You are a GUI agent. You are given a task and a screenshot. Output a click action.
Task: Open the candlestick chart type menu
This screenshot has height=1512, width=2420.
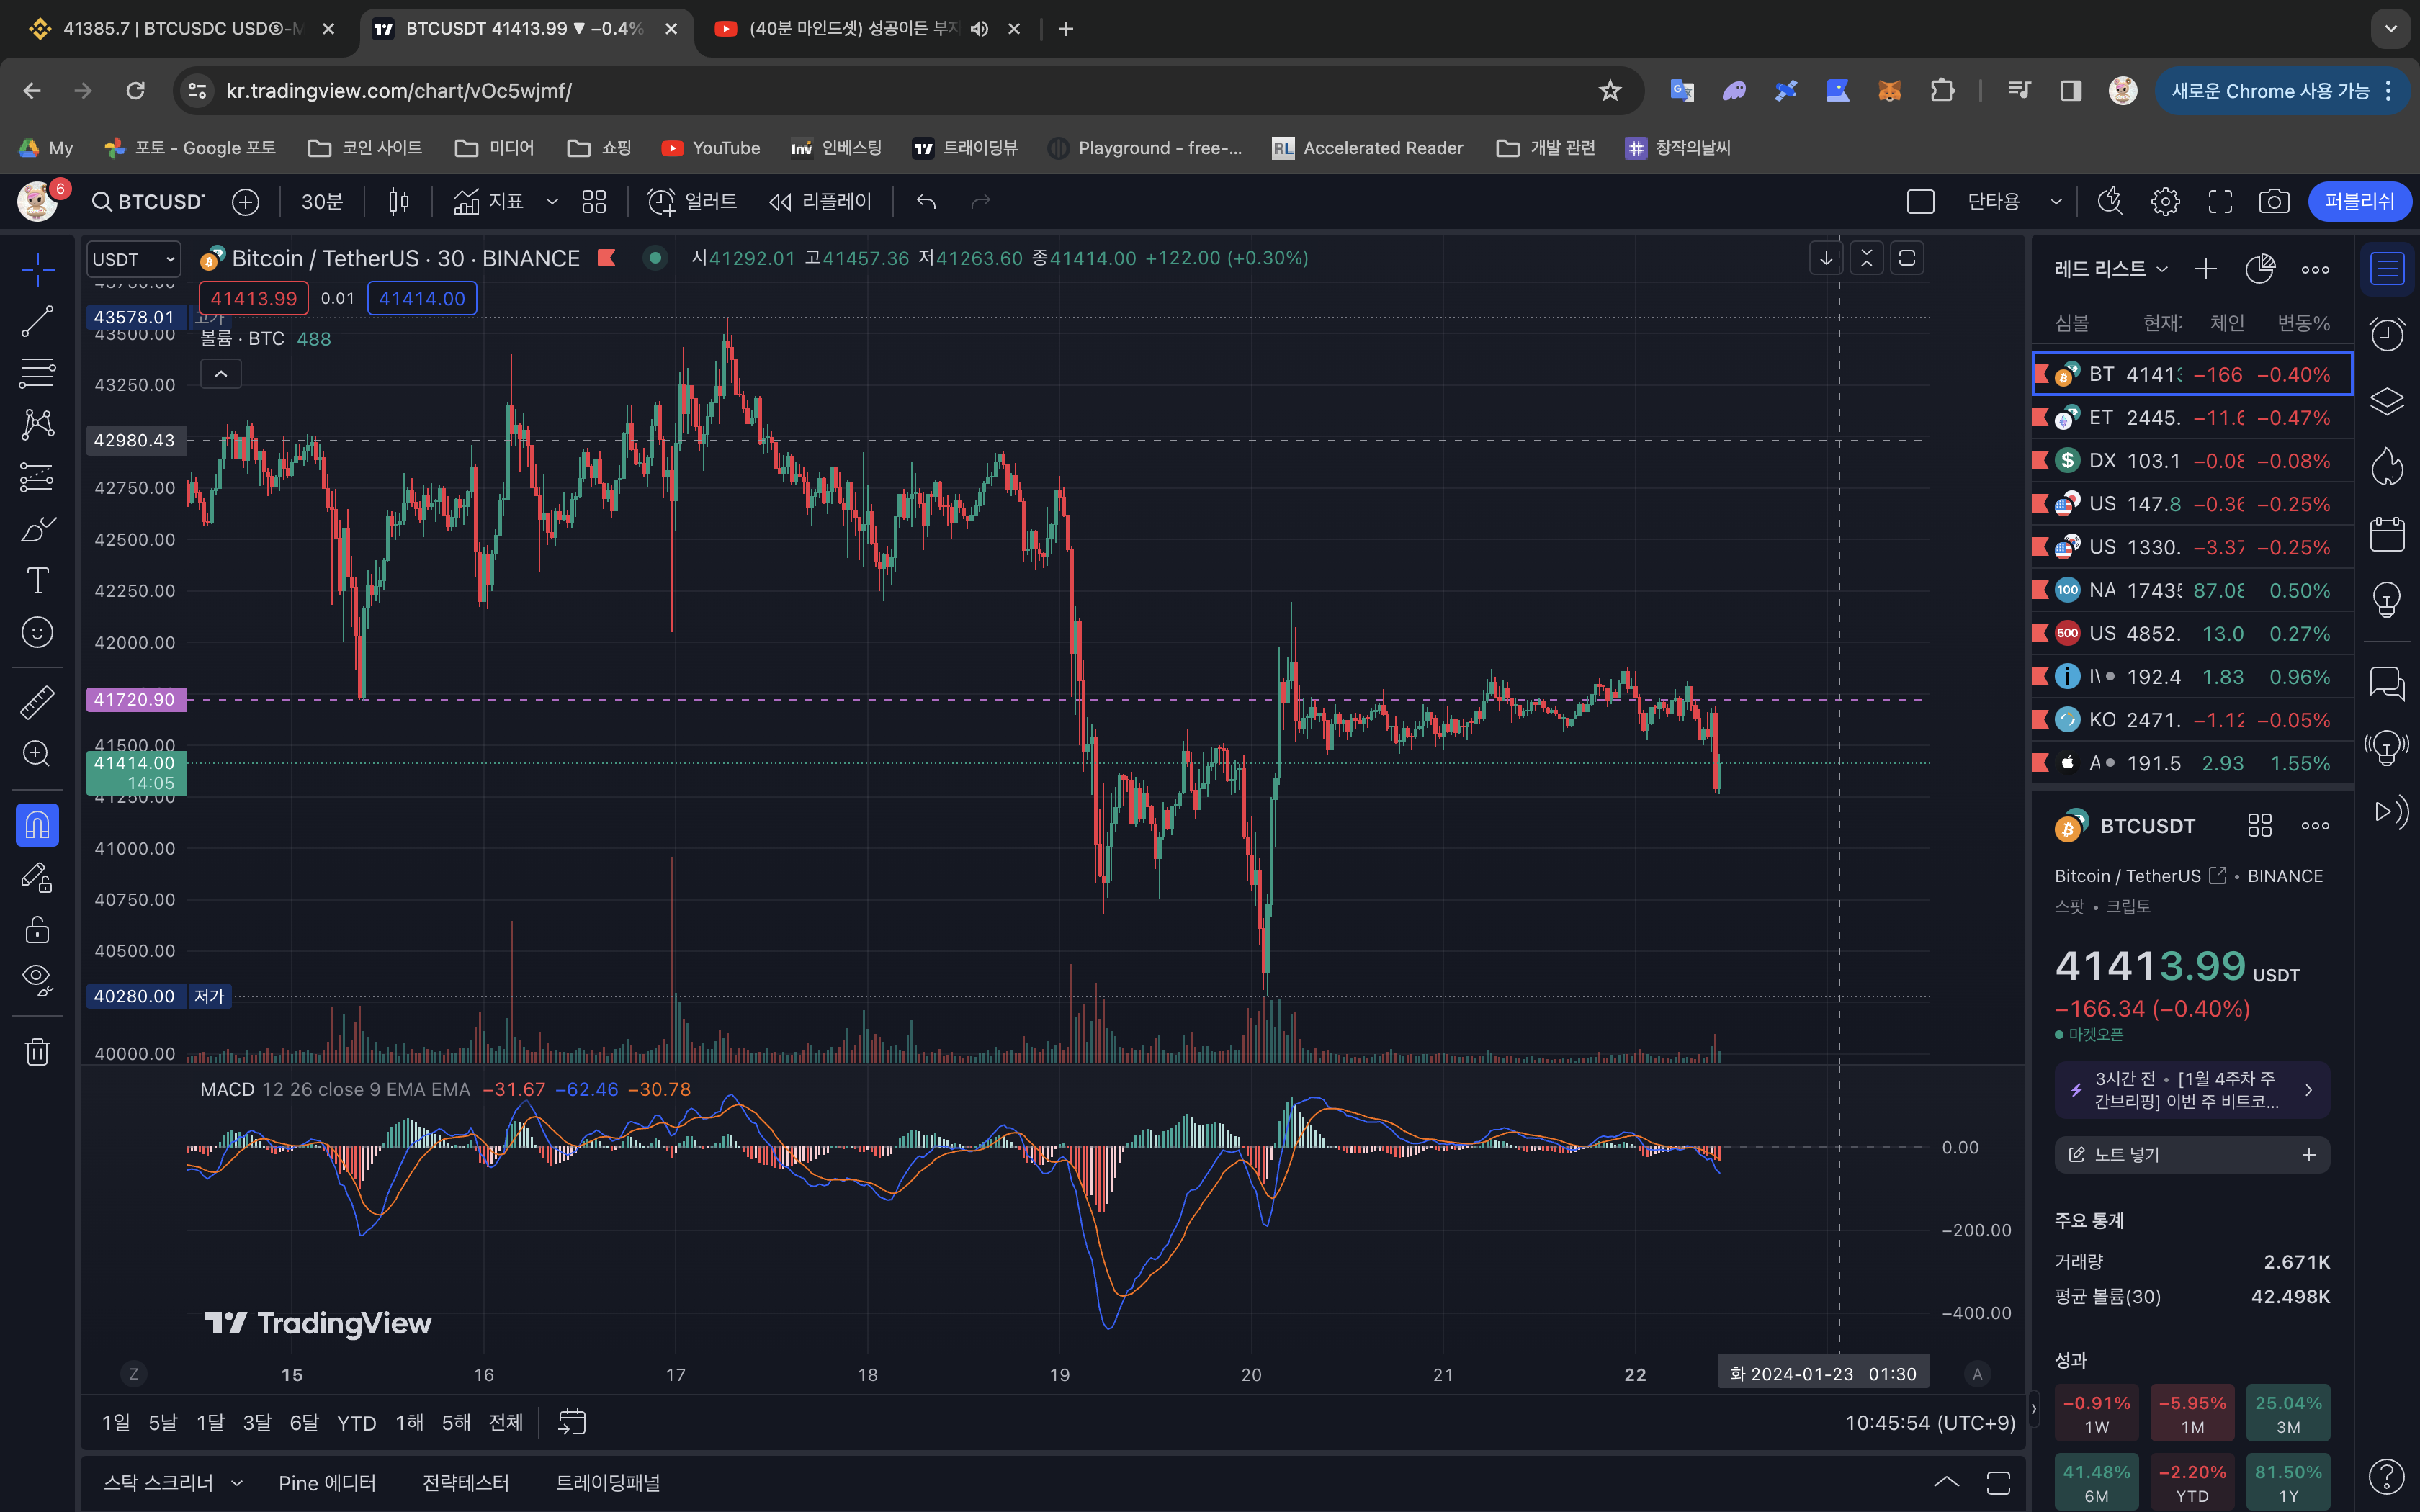(x=398, y=202)
